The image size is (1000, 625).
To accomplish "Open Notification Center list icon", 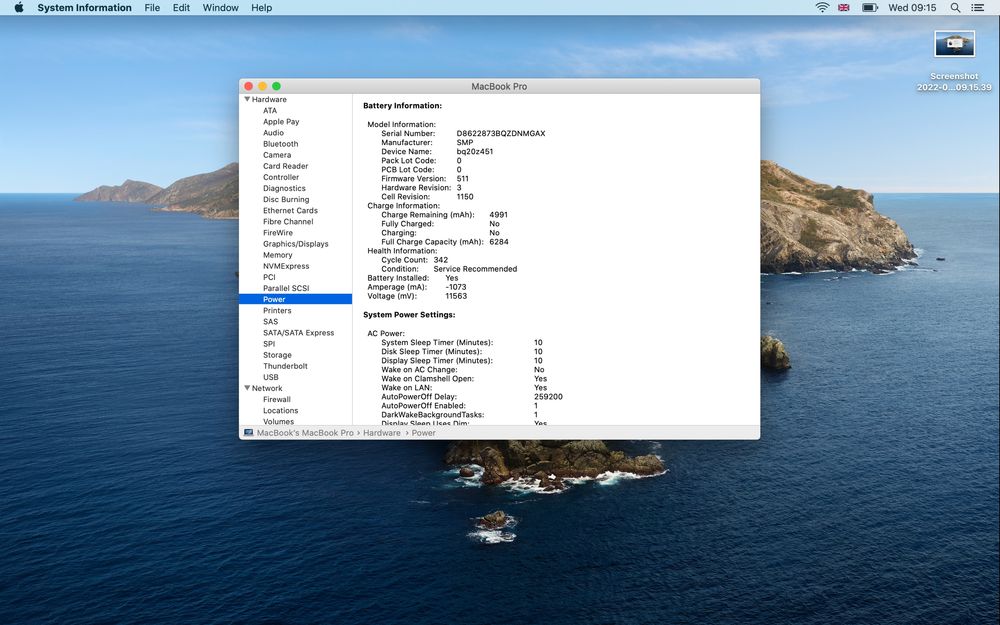I will (x=977, y=8).
